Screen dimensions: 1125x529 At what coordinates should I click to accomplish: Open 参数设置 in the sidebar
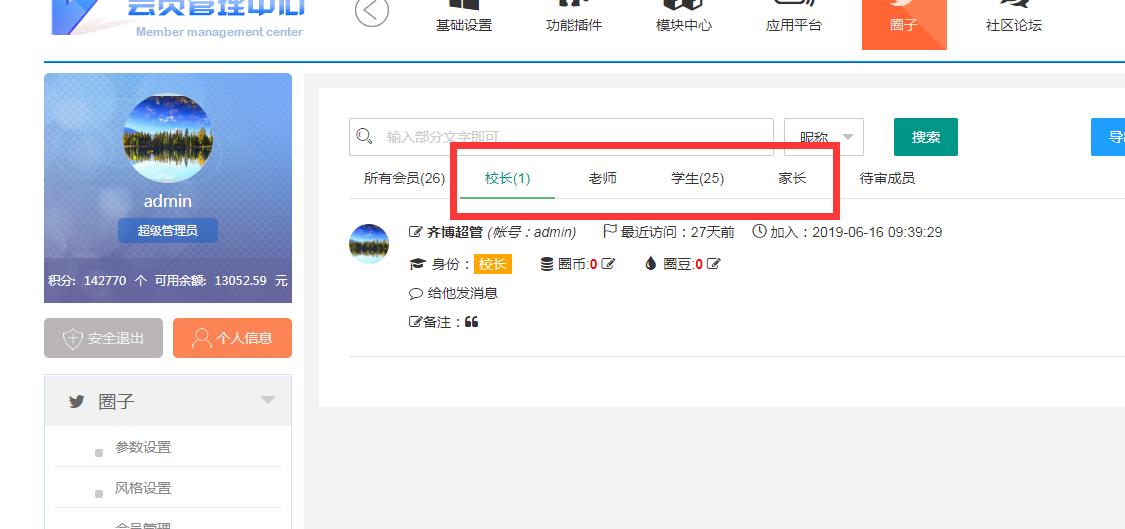point(143,447)
